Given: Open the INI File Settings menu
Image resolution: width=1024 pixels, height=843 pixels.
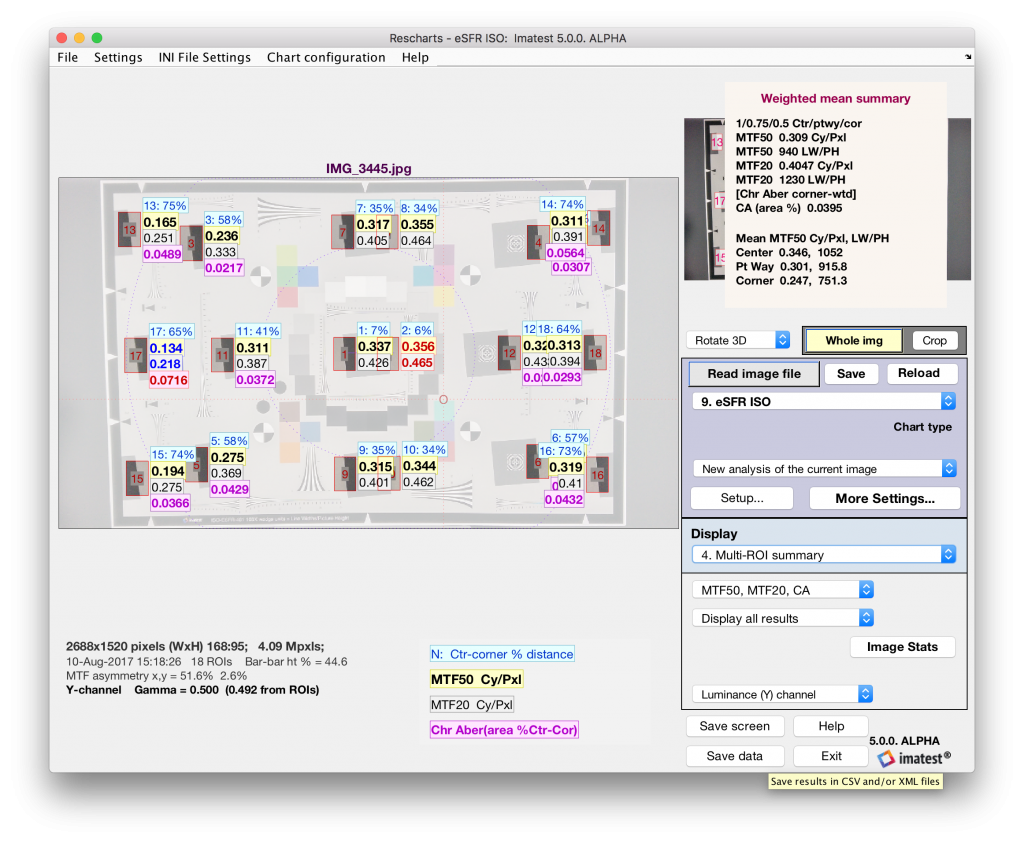Looking at the screenshot, I should [204, 57].
